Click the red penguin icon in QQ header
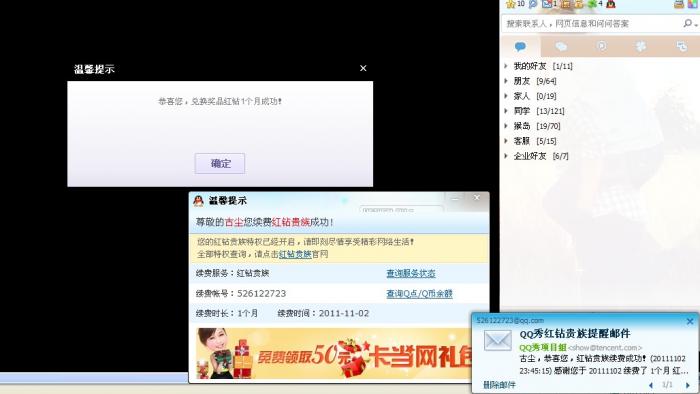Screen dimensions: 700x394 611,4
